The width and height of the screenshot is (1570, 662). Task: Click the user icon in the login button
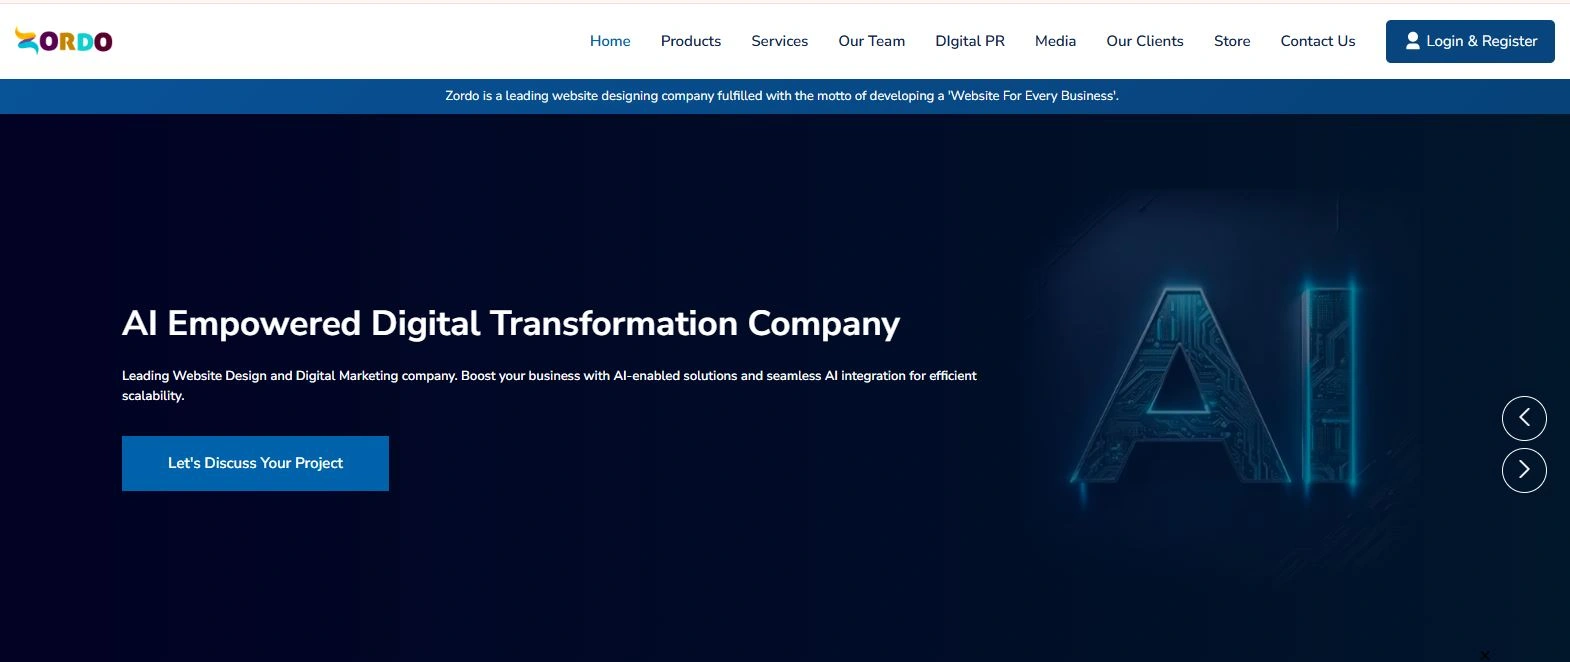pyautogui.click(x=1412, y=41)
